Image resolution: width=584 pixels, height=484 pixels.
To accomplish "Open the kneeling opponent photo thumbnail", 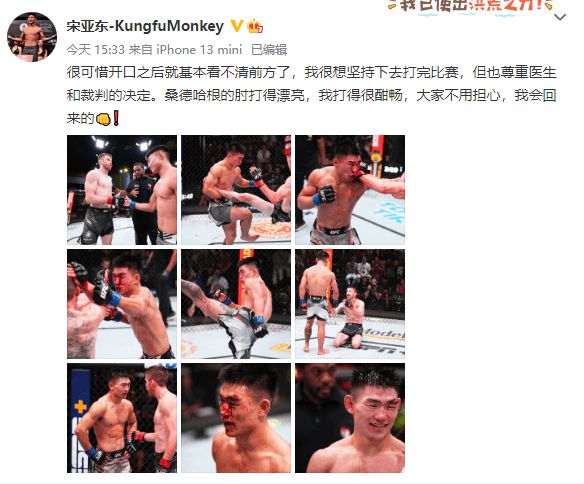I will (350, 304).
